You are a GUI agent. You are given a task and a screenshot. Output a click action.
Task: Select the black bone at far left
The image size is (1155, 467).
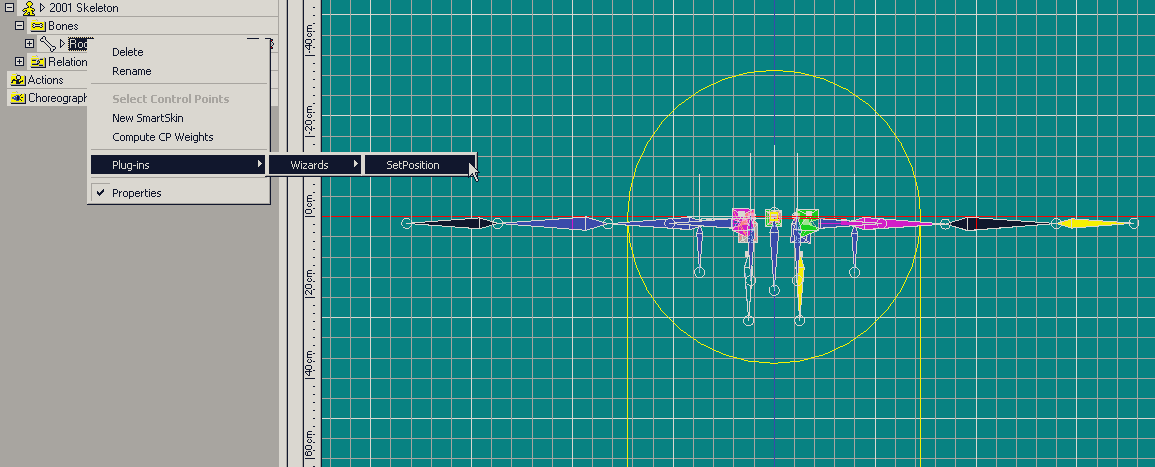click(451, 223)
